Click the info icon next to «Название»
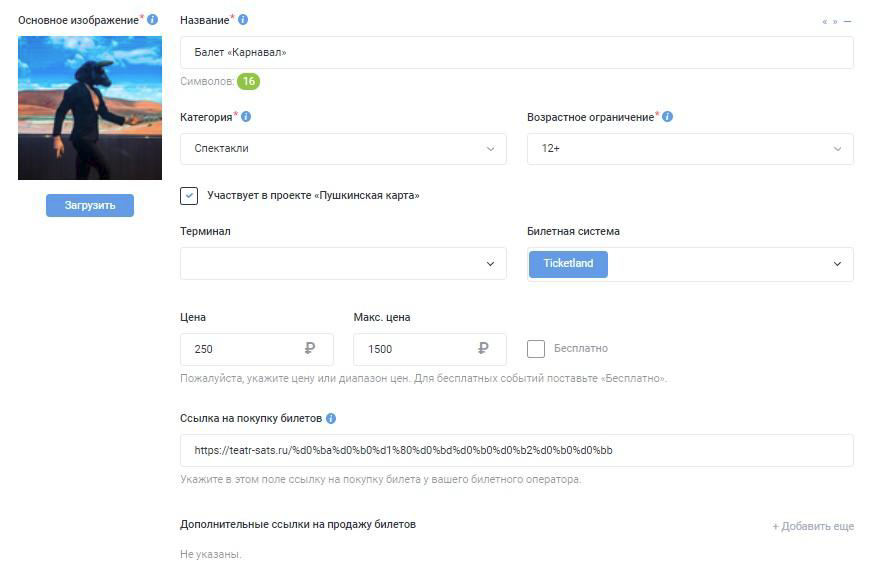Viewport: 872px width, 575px height. [243, 20]
